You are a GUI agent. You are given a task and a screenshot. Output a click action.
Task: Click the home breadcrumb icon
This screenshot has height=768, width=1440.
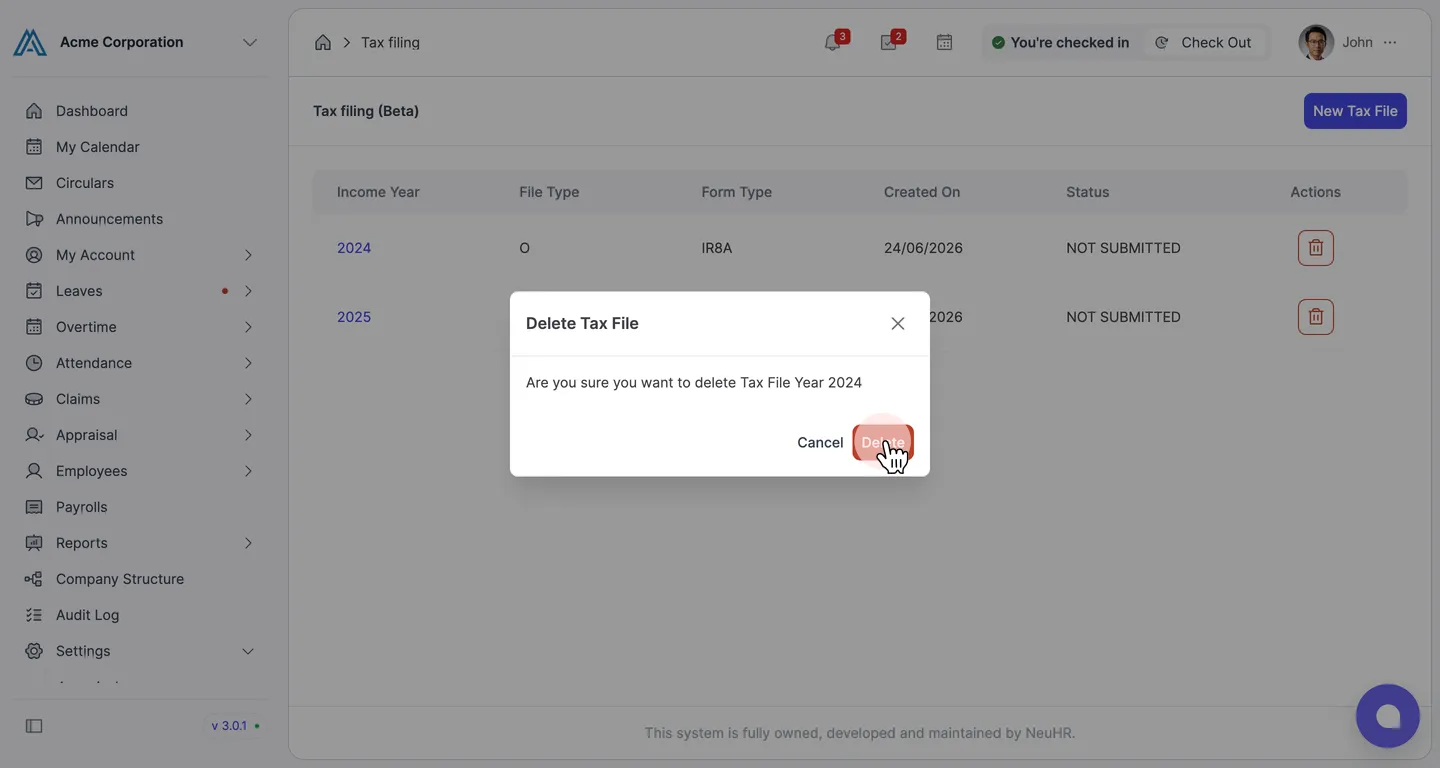click(x=323, y=42)
